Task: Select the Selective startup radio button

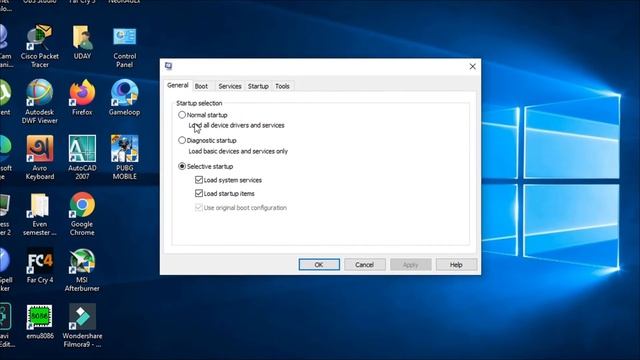Action: (x=182, y=166)
